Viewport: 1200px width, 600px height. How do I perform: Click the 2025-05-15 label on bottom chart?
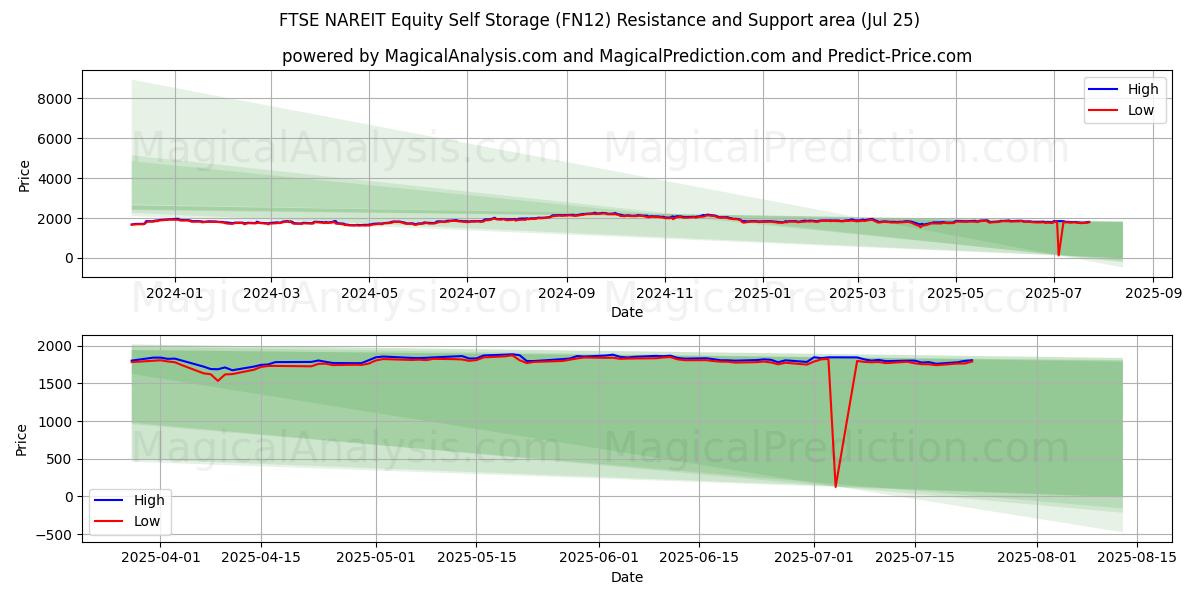(476, 559)
